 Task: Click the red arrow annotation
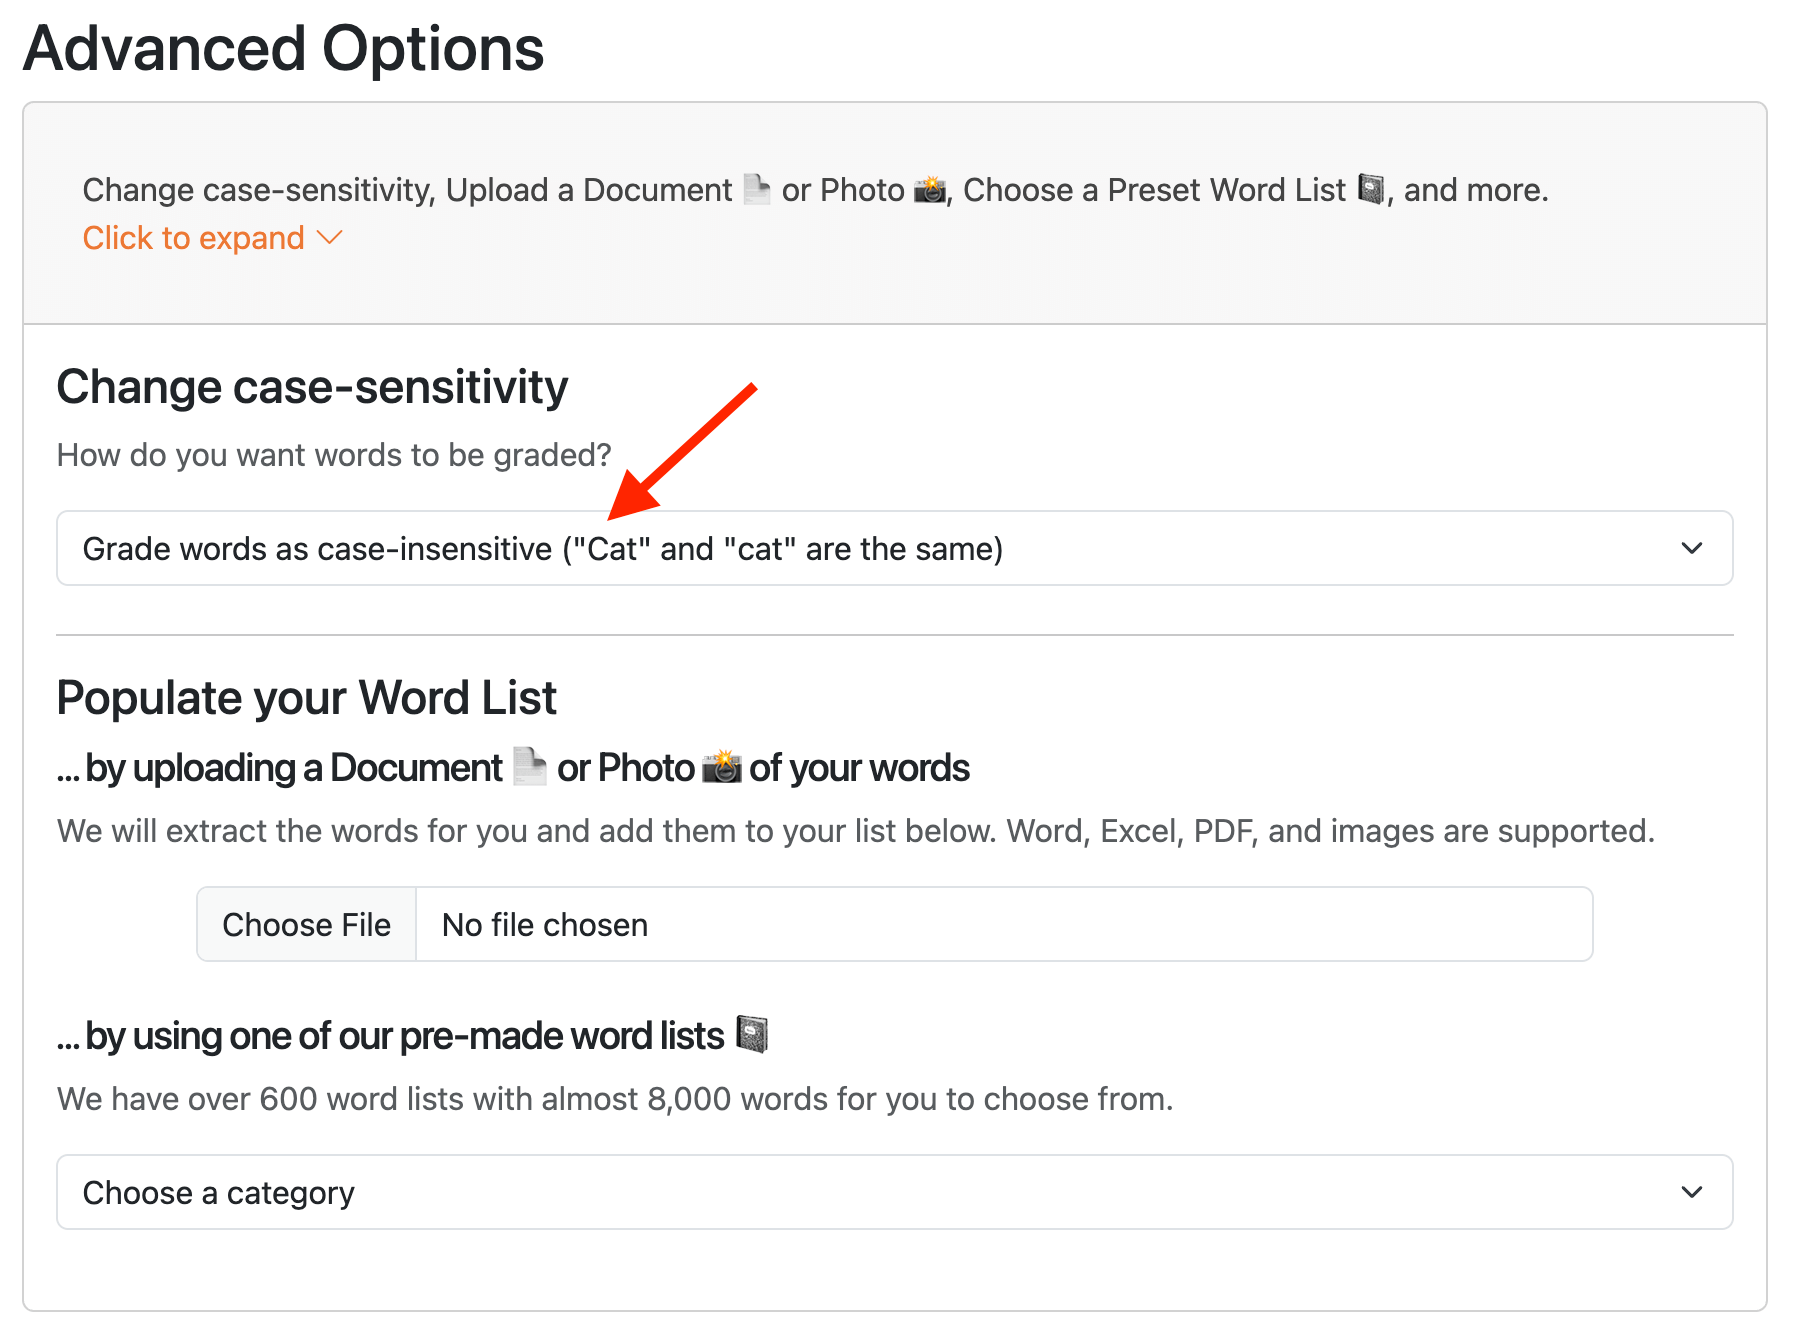pyautogui.click(x=682, y=452)
